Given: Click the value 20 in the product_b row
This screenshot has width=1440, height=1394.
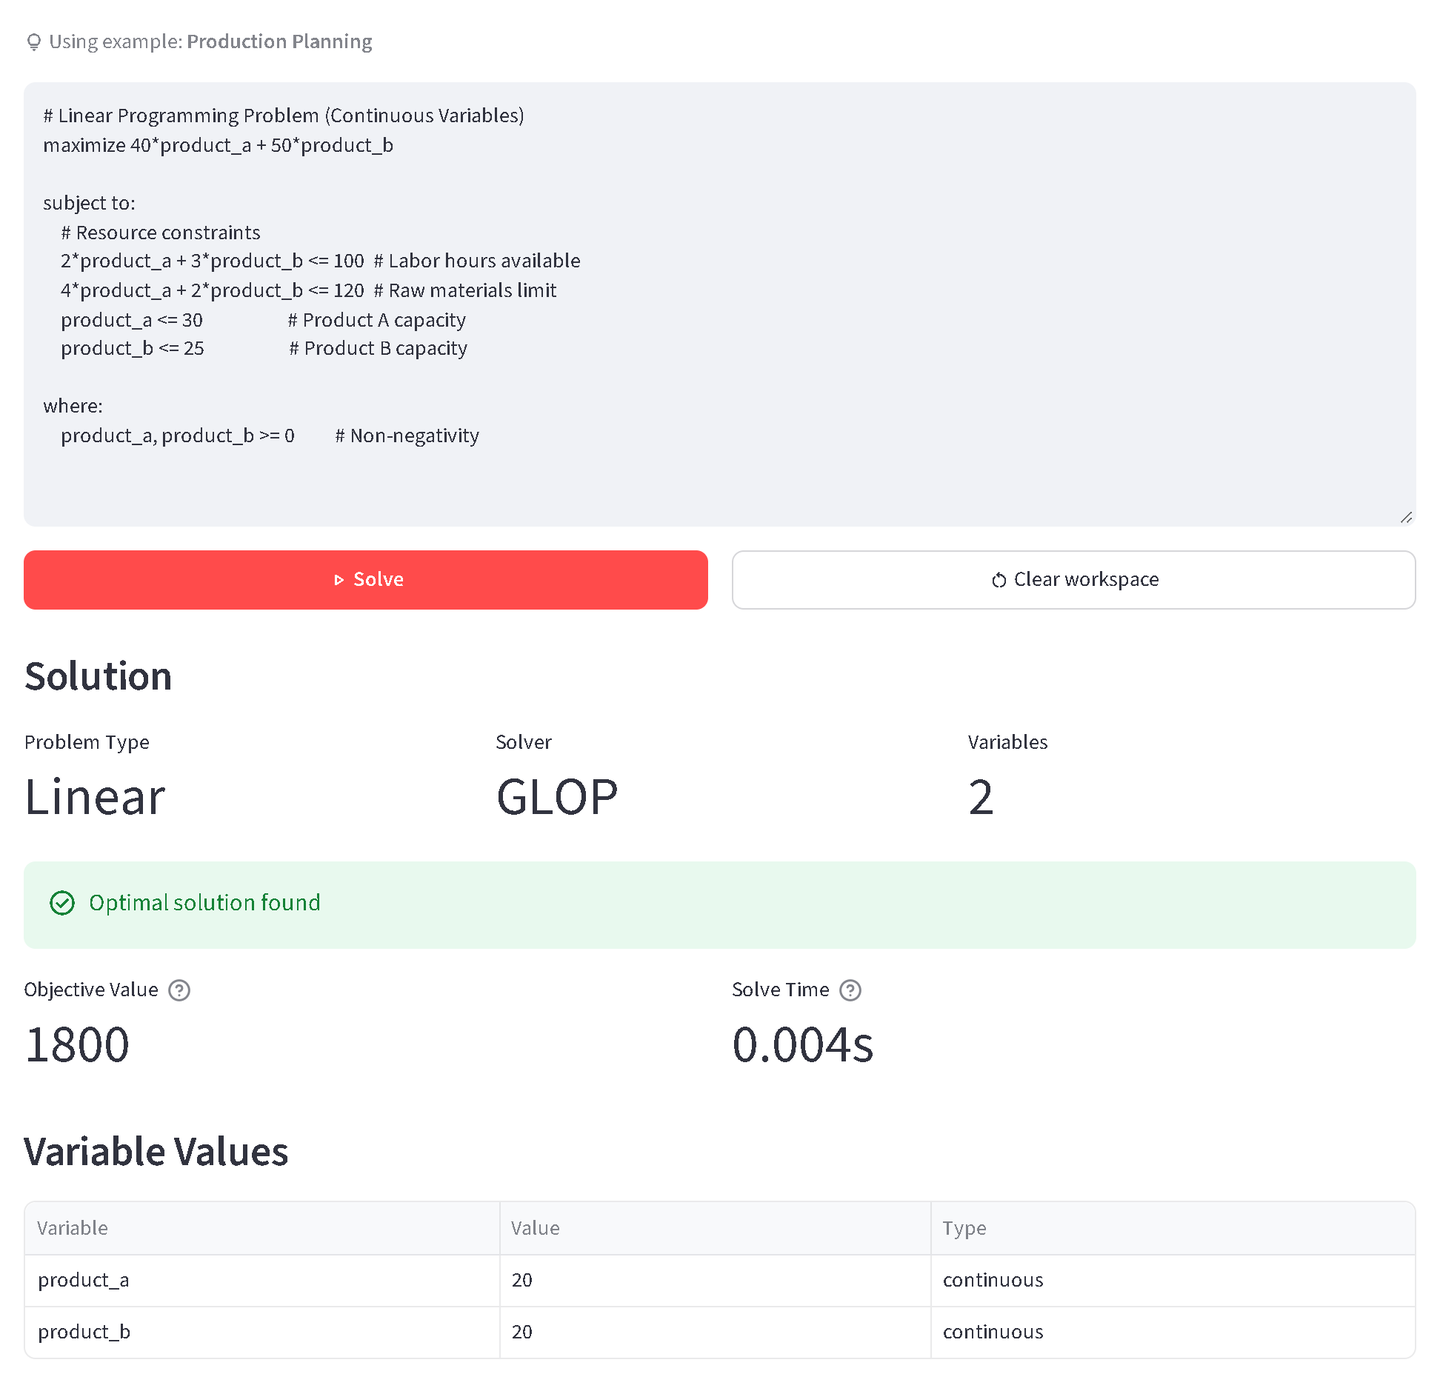Looking at the screenshot, I should [x=715, y=1333].
